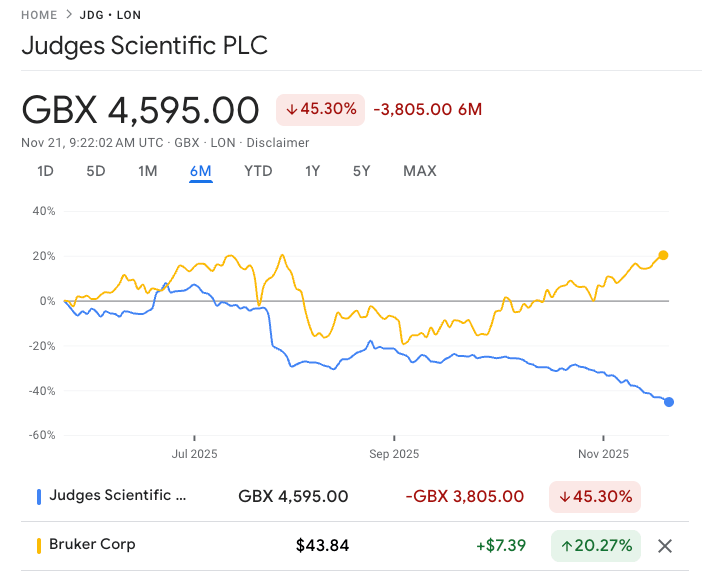Click the yellow endpoint dot on chart
Image resolution: width=702 pixels, height=574 pixels.
663,255
